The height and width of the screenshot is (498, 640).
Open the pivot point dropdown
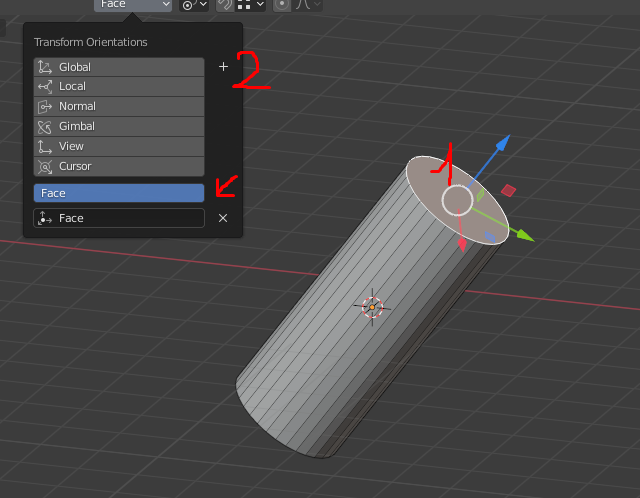(193, 5)
